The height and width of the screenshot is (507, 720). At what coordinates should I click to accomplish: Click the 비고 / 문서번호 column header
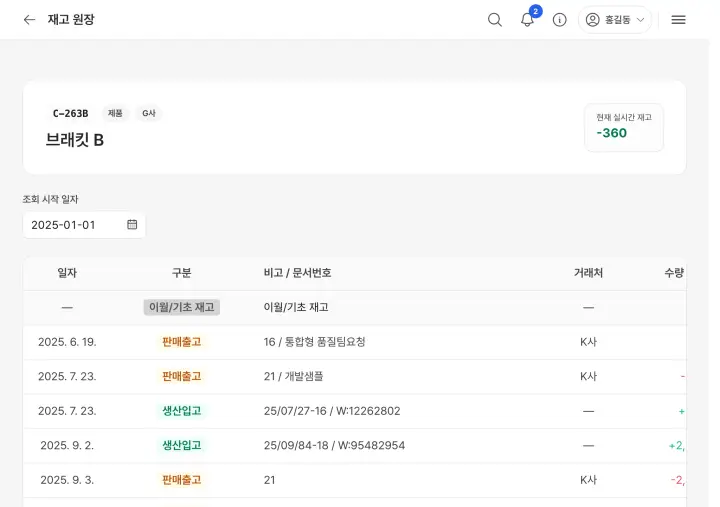(x=297, y=273)
